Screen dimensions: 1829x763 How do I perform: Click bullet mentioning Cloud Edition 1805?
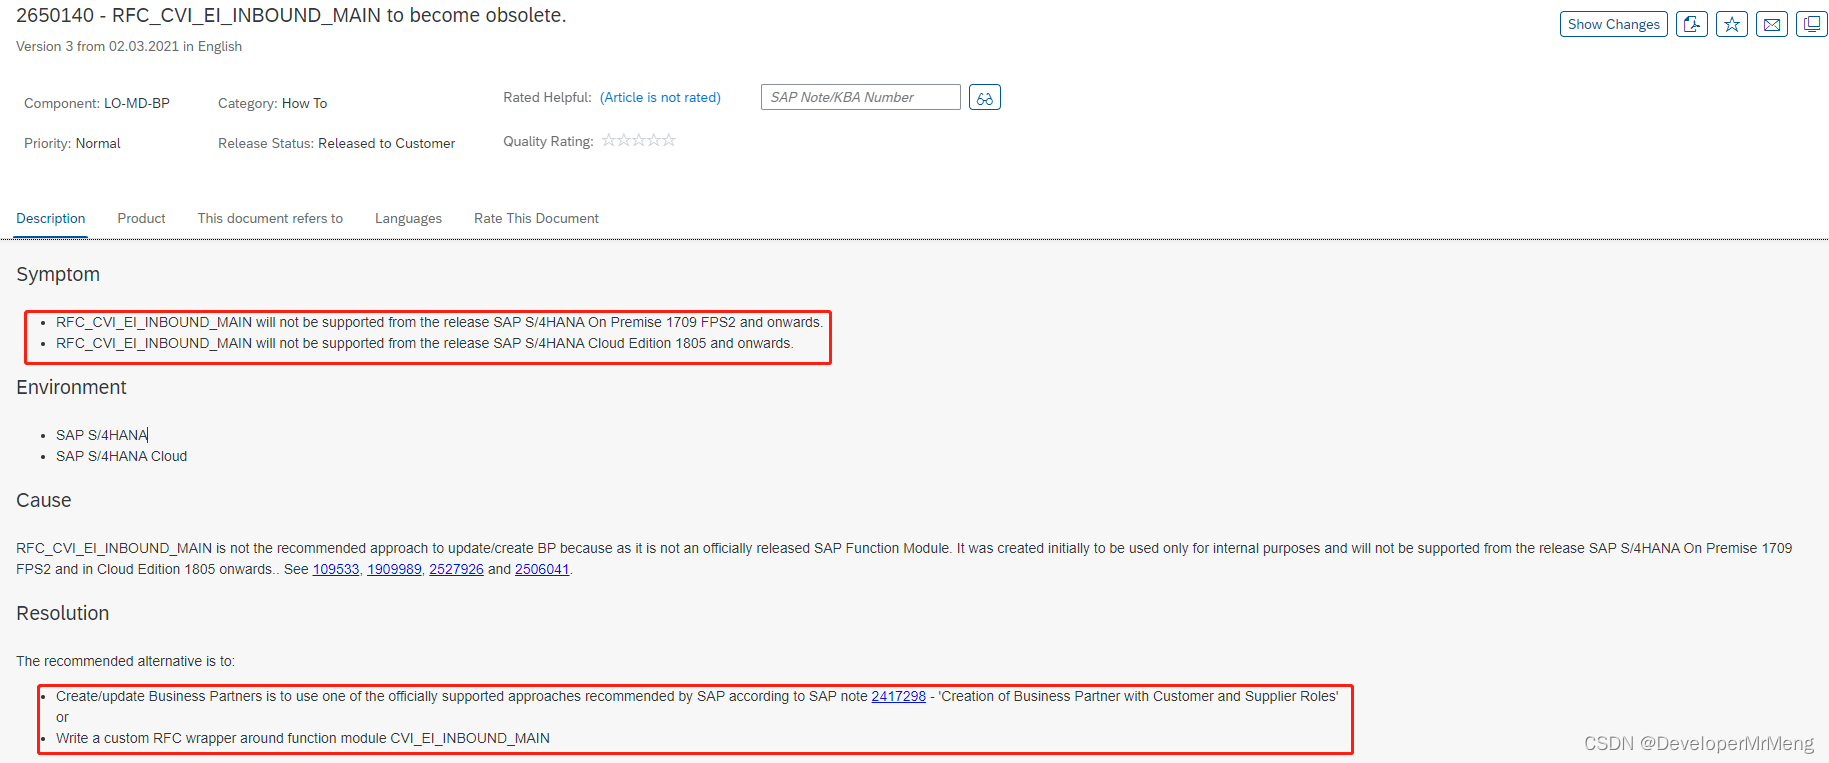[x=425, y=343]
